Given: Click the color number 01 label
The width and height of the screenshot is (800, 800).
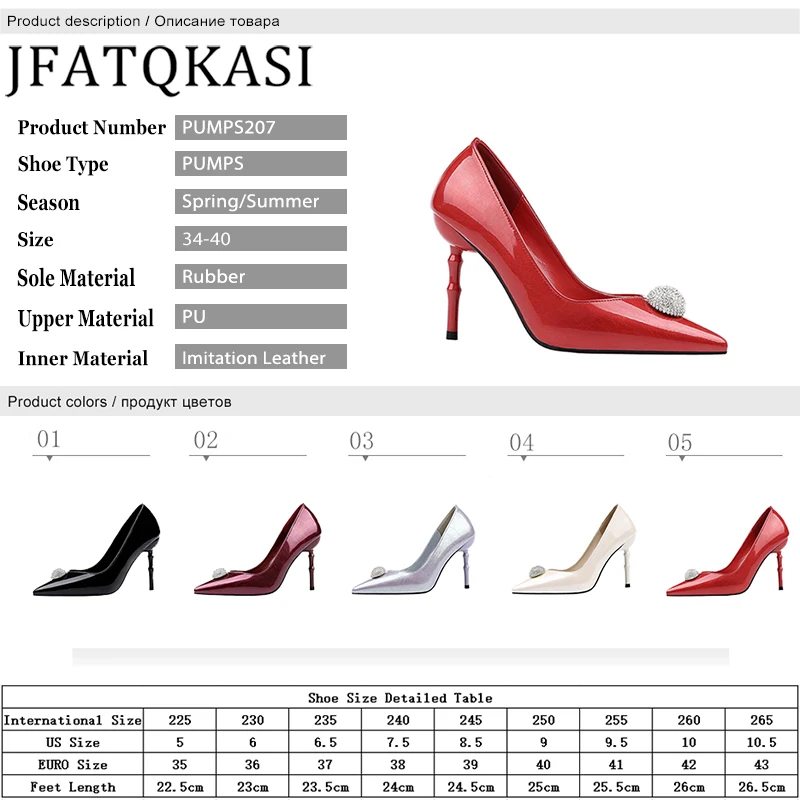Looking at the screenshot, I should coord(49,439).
